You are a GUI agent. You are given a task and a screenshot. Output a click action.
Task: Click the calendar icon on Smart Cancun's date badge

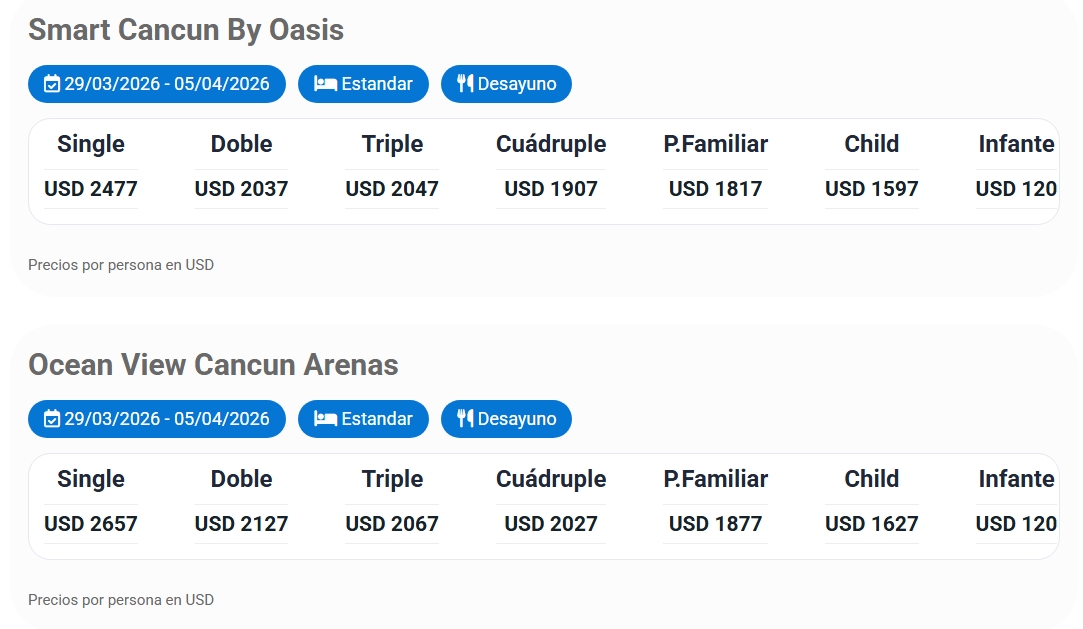(x=52, y=84)
